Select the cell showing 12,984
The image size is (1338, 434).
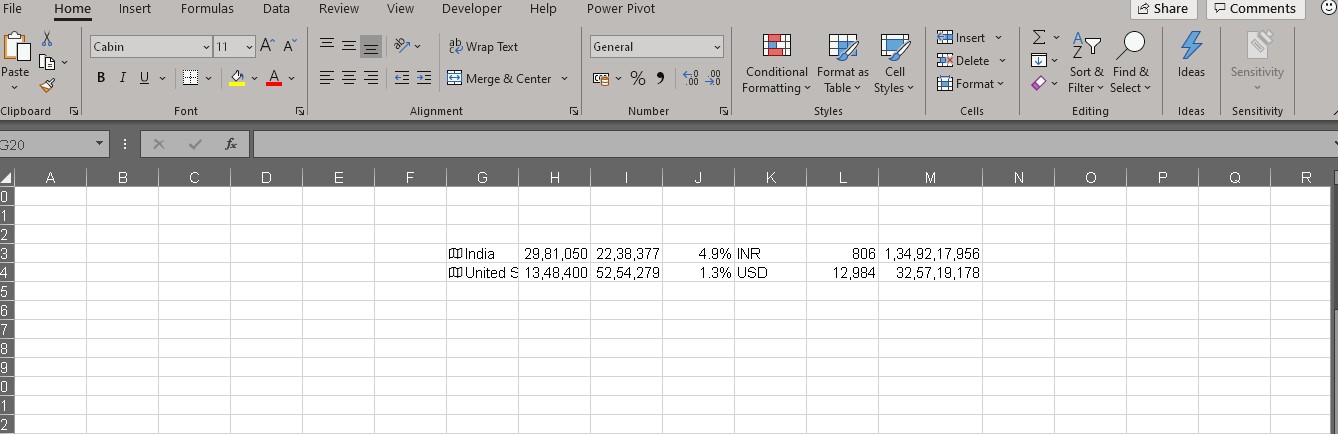[842, 273]
